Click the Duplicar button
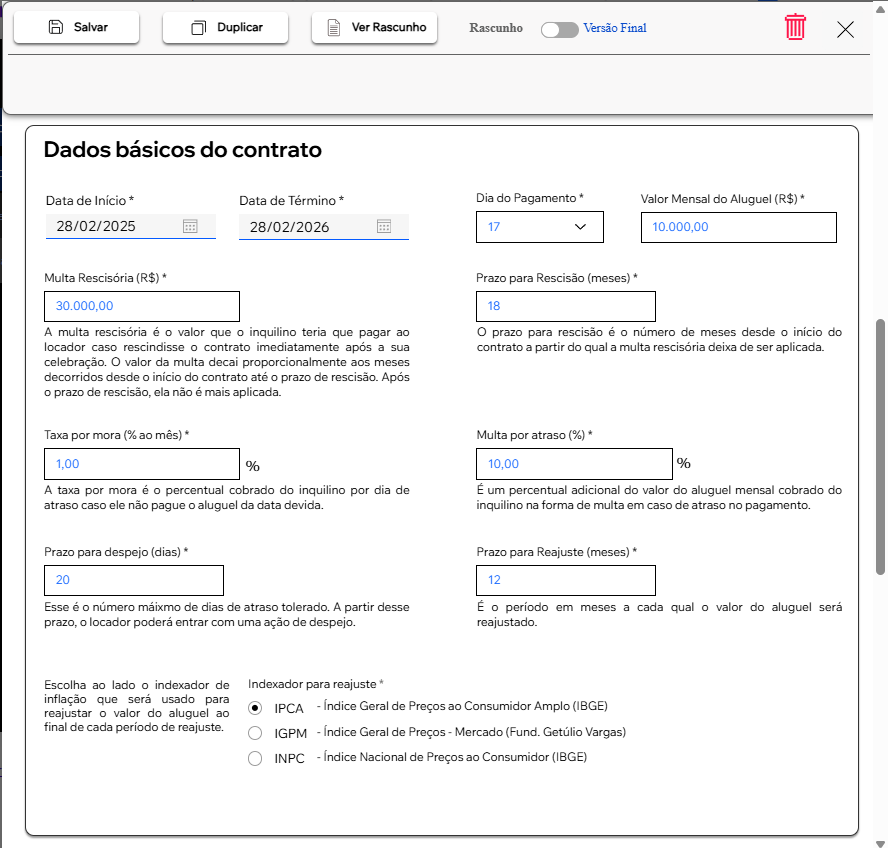Viewport: 888px width, 848px height. coord(225,27)
